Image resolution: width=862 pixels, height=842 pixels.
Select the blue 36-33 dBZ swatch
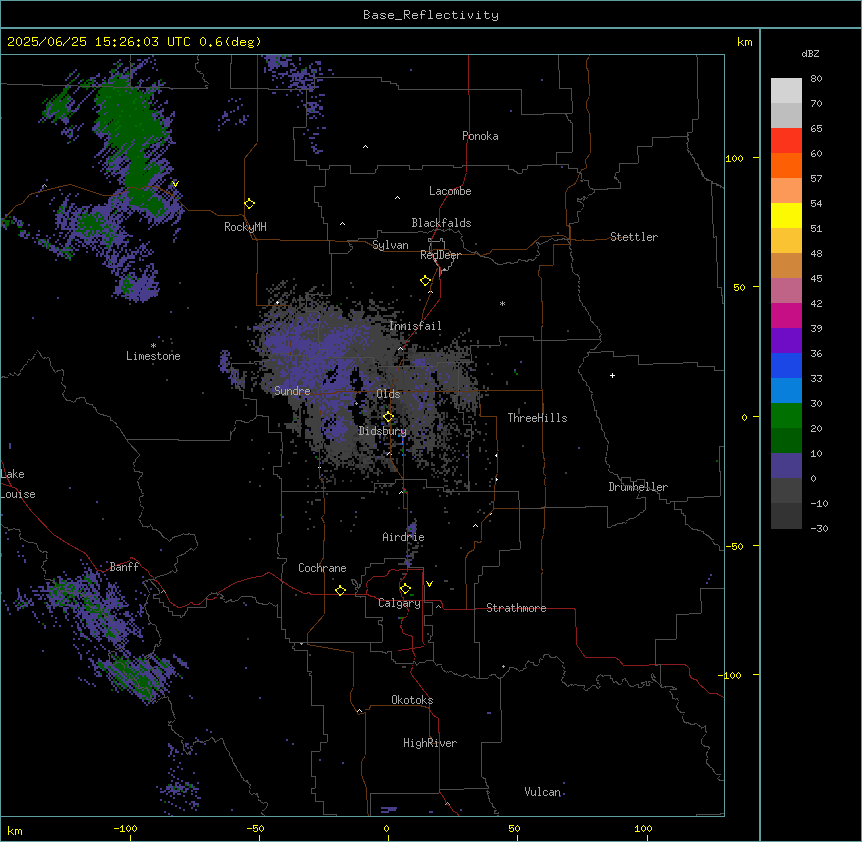tap(786, 365)
